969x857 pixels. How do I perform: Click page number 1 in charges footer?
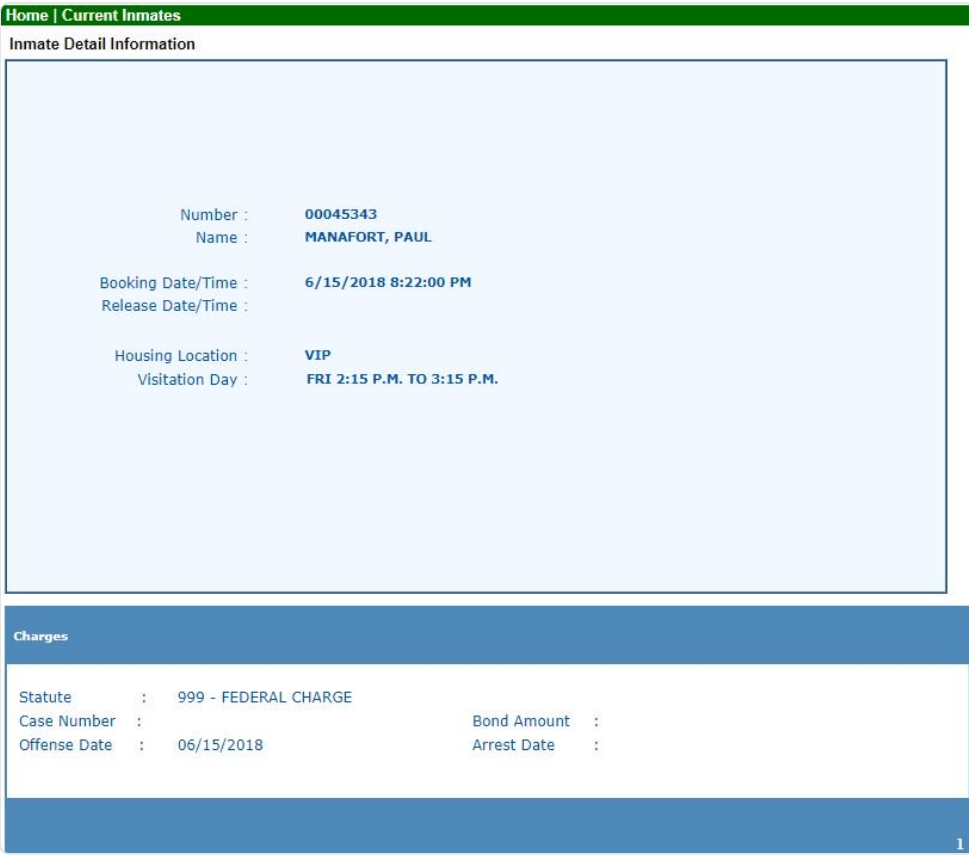tap(959, 843)
